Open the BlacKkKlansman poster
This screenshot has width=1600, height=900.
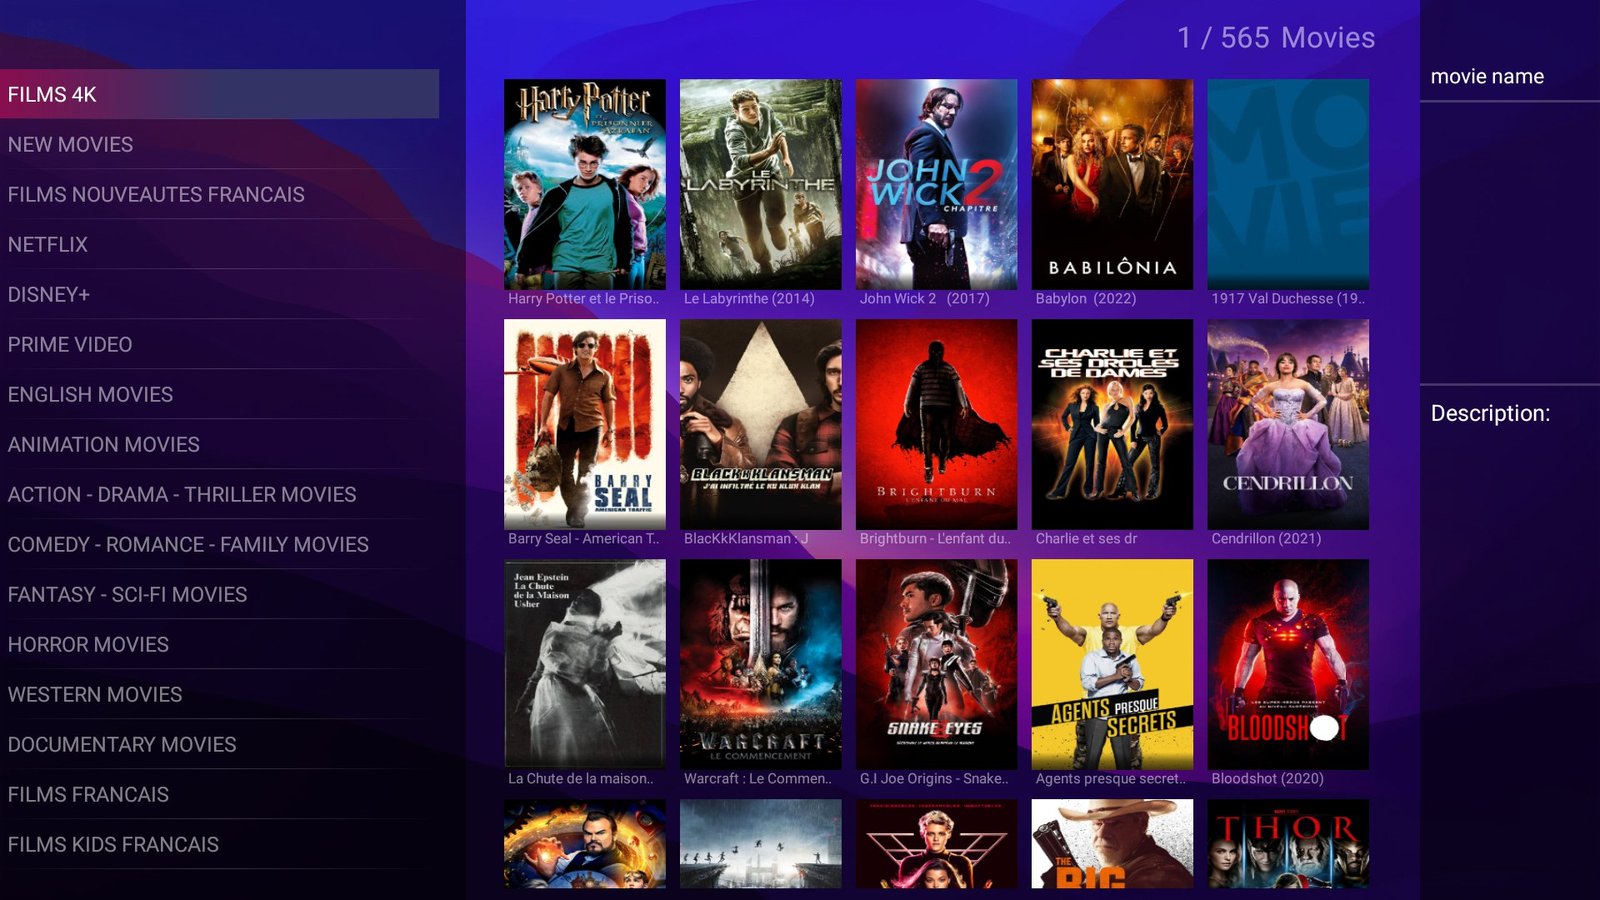(x=760, y=424)
